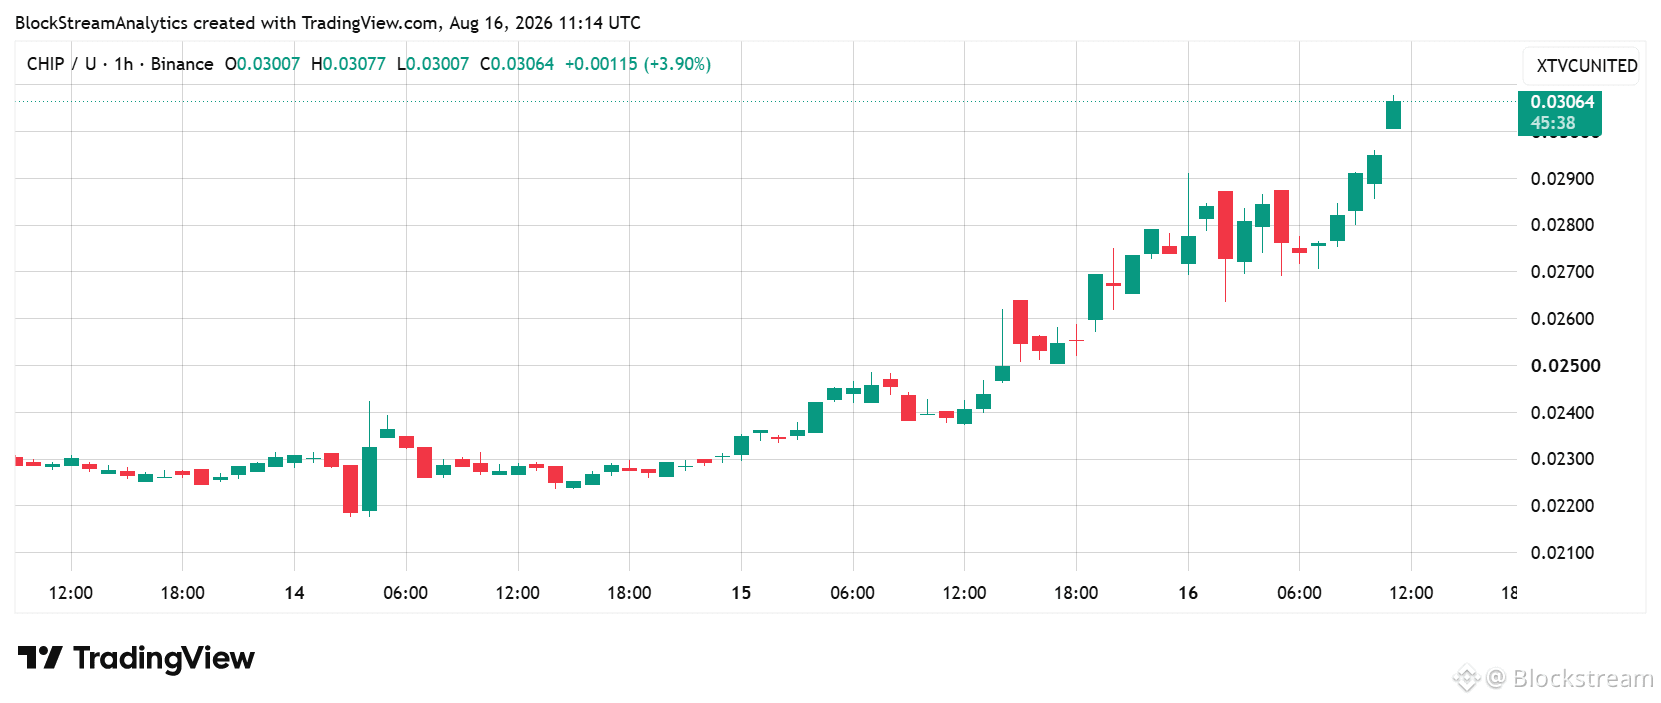Click the date label 14 on time axis
Viewport: 1661px width, 703px height.
294,593
